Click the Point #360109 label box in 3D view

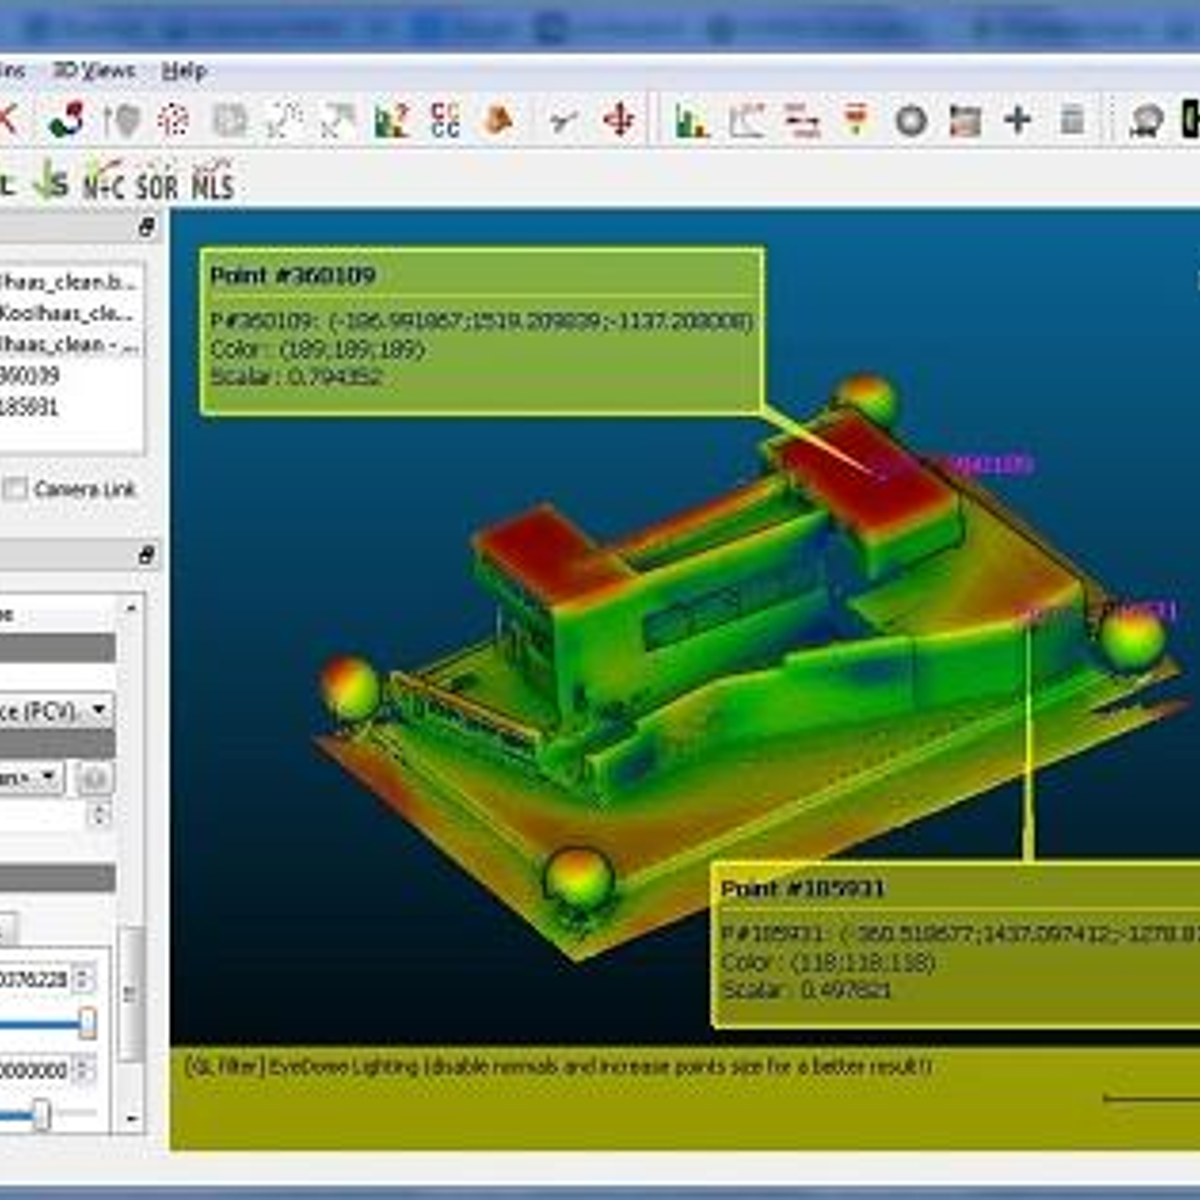click(481, 330)
